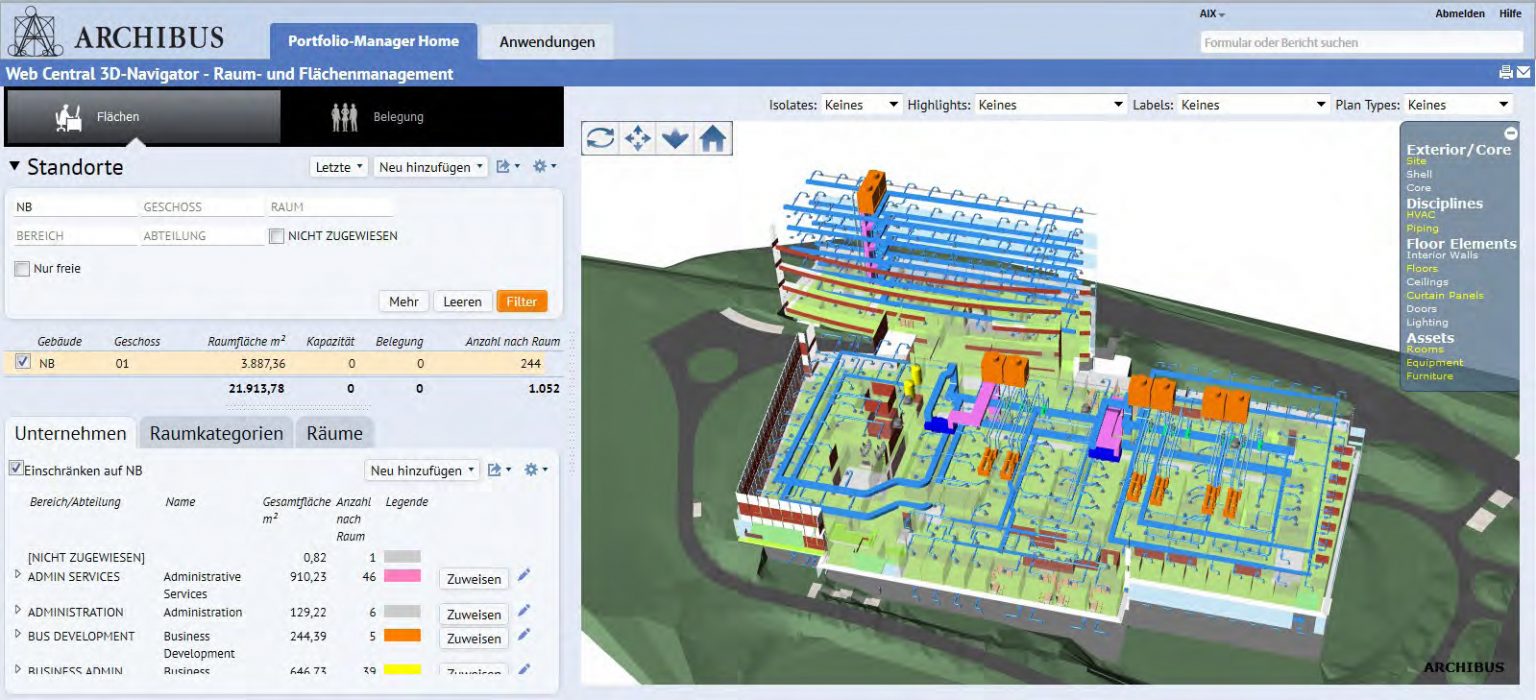Reset 3D view with the home icon
Viewport: 1536px width, 700px height.
click(x=712, y=139)
